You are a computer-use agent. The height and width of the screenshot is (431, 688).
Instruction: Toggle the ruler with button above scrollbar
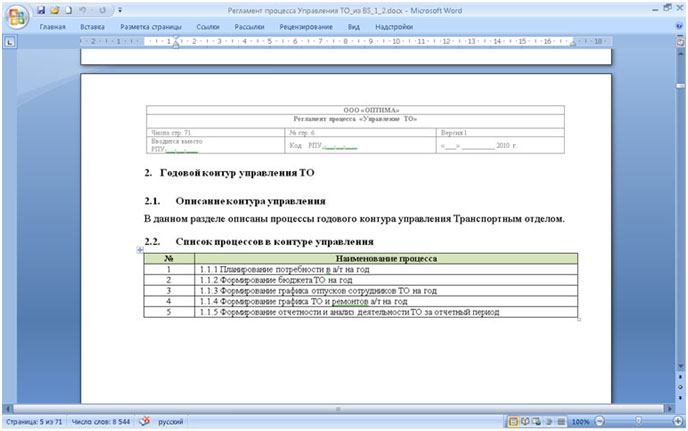680,42
